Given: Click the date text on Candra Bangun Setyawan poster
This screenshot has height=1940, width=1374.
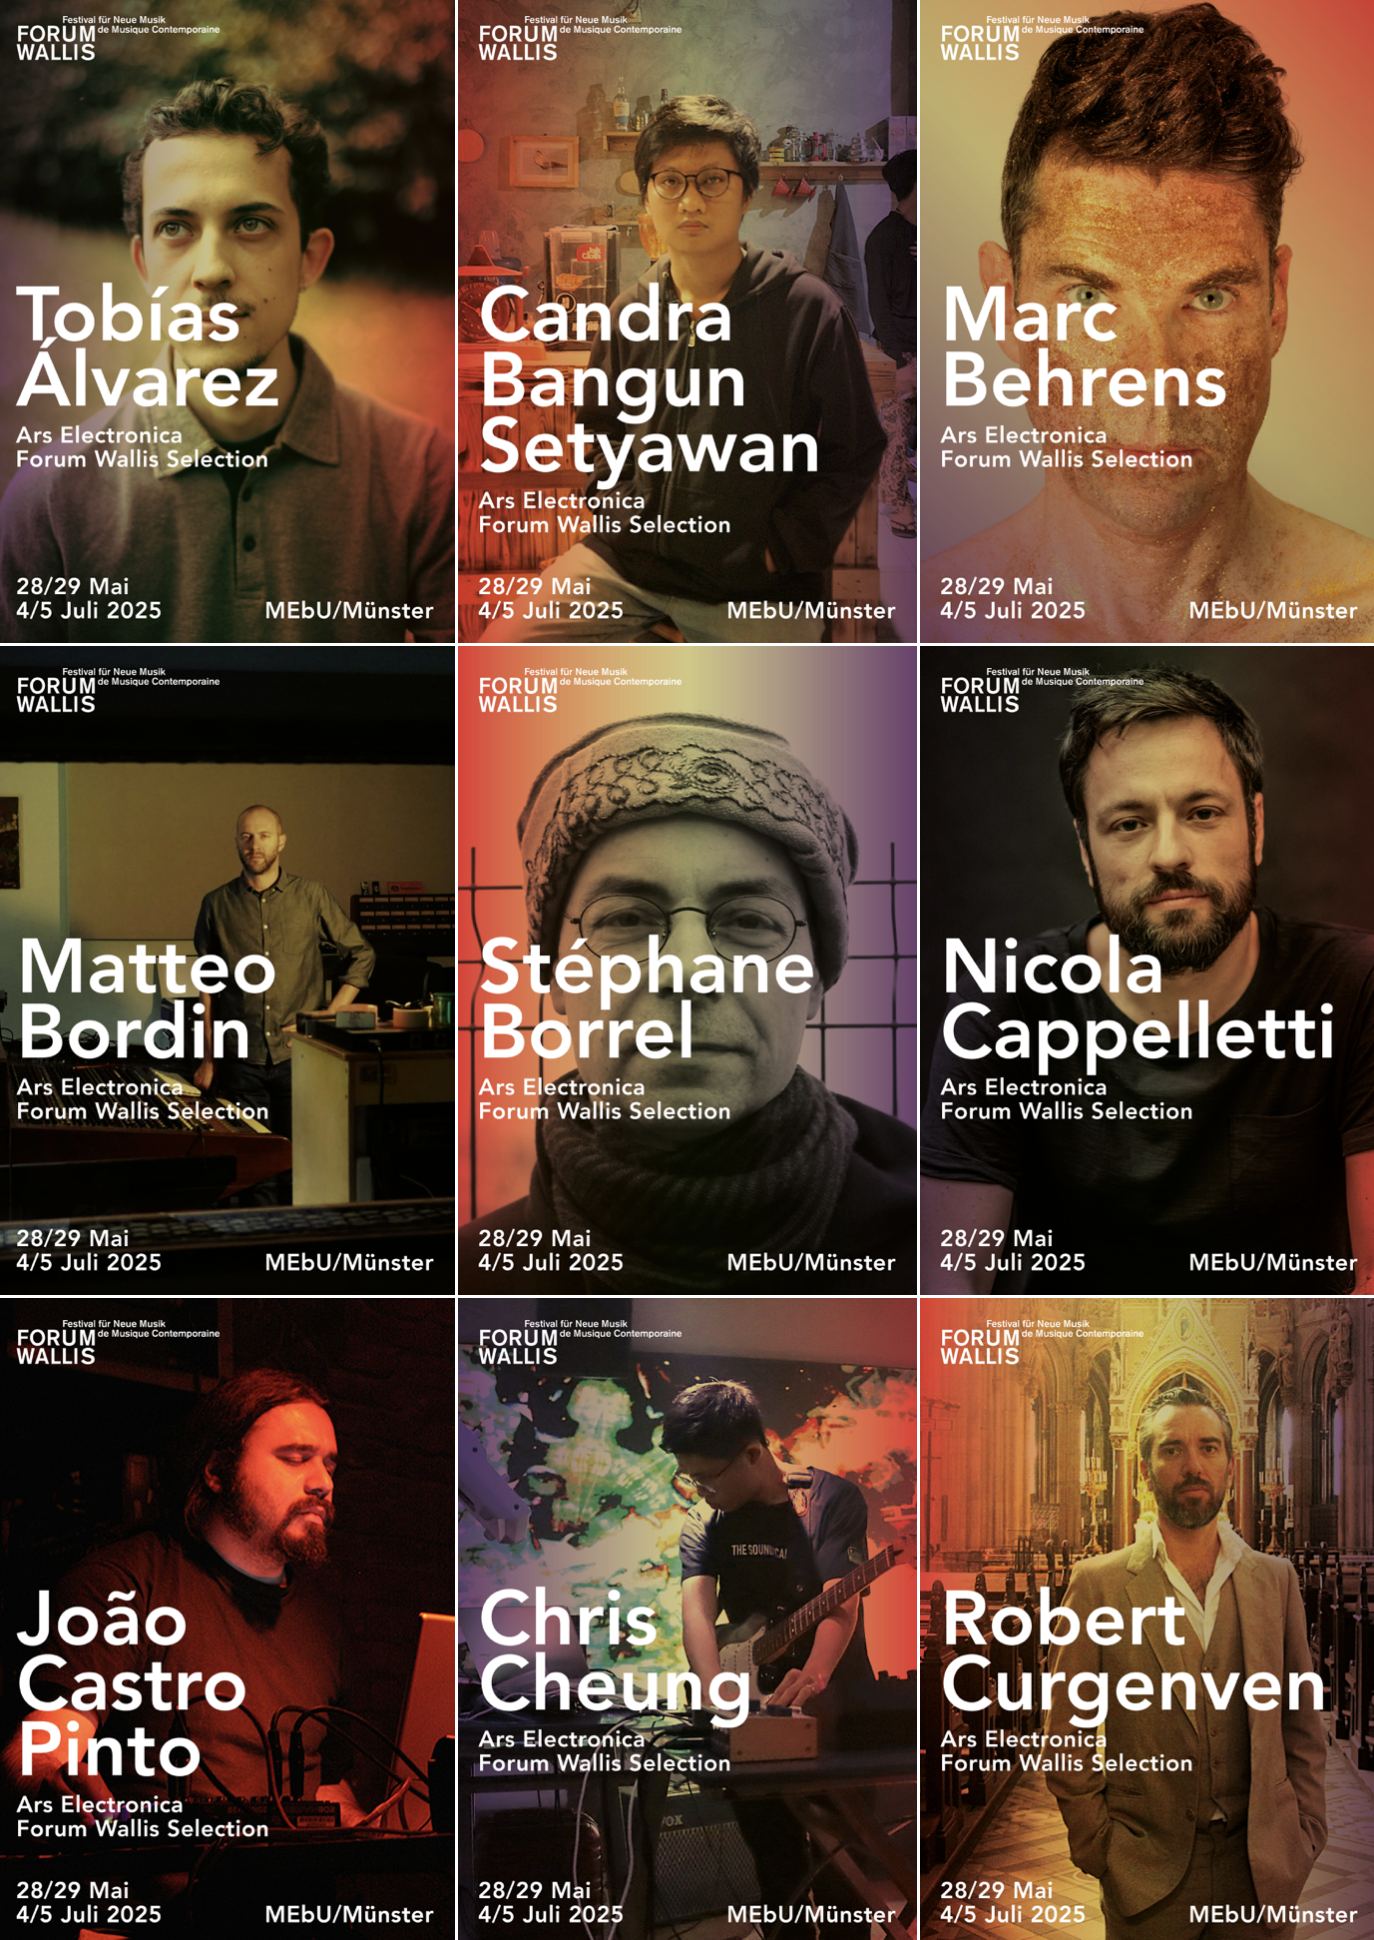Looking at the screenshot, I should (x=550, y=598).
